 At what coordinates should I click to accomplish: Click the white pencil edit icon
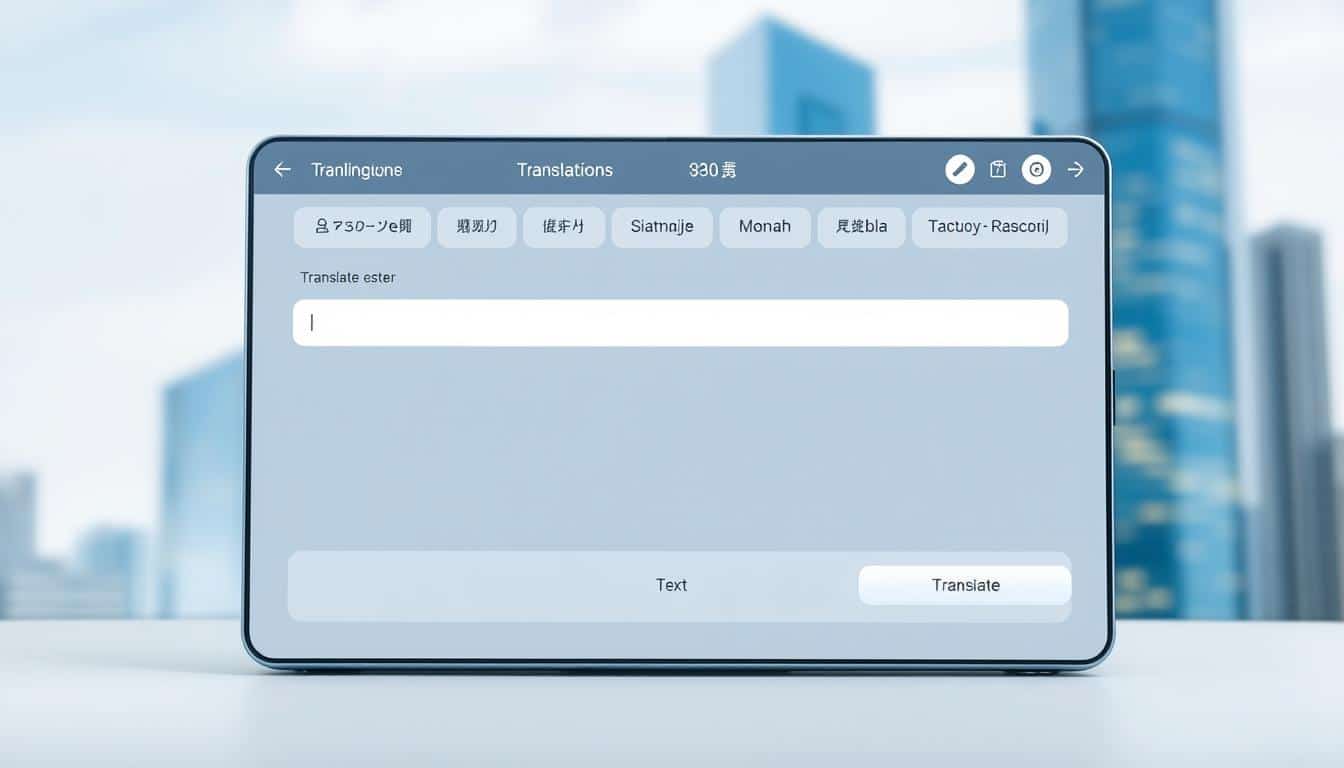coord(959,170)
